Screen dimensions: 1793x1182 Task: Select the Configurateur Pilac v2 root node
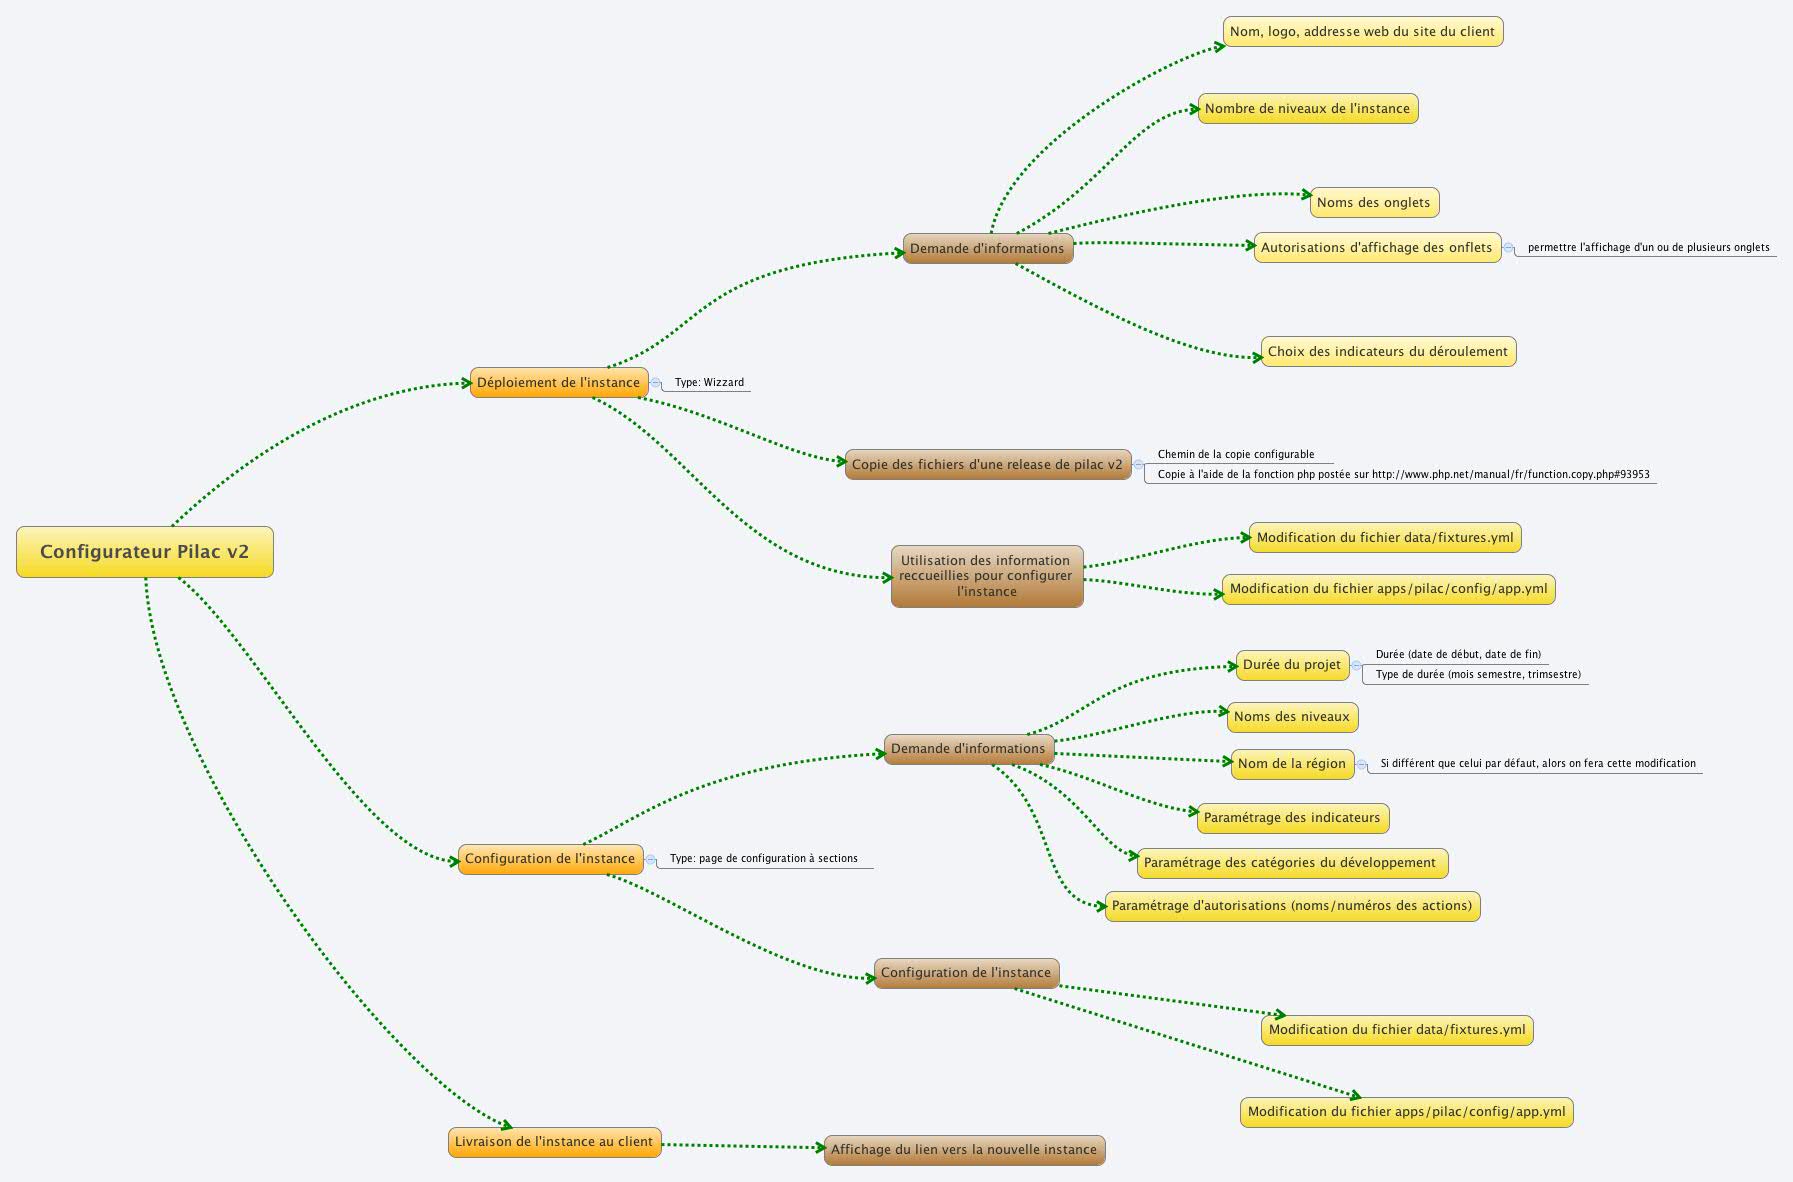click(x=145, y=552)
